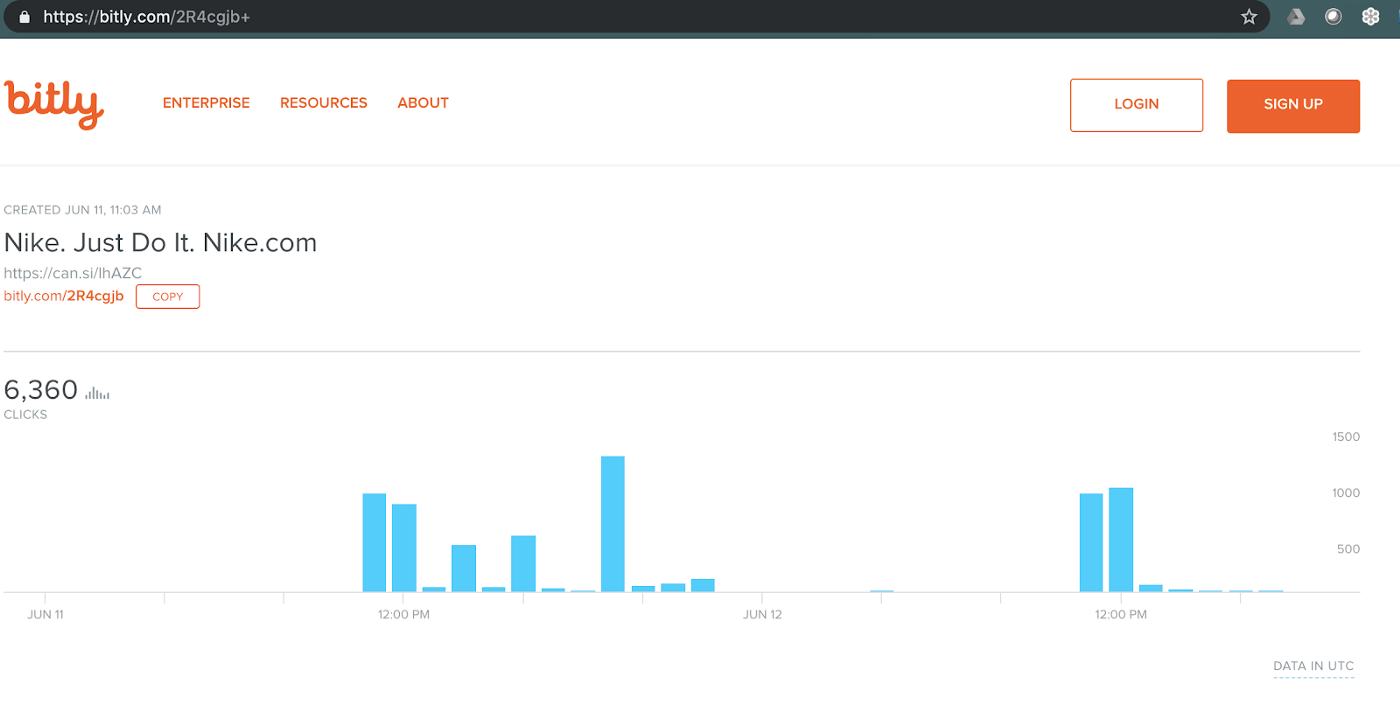Click the JUN 12 axis label
The height and width of the screenshot is (725, 1400).
tap(762, 615)
